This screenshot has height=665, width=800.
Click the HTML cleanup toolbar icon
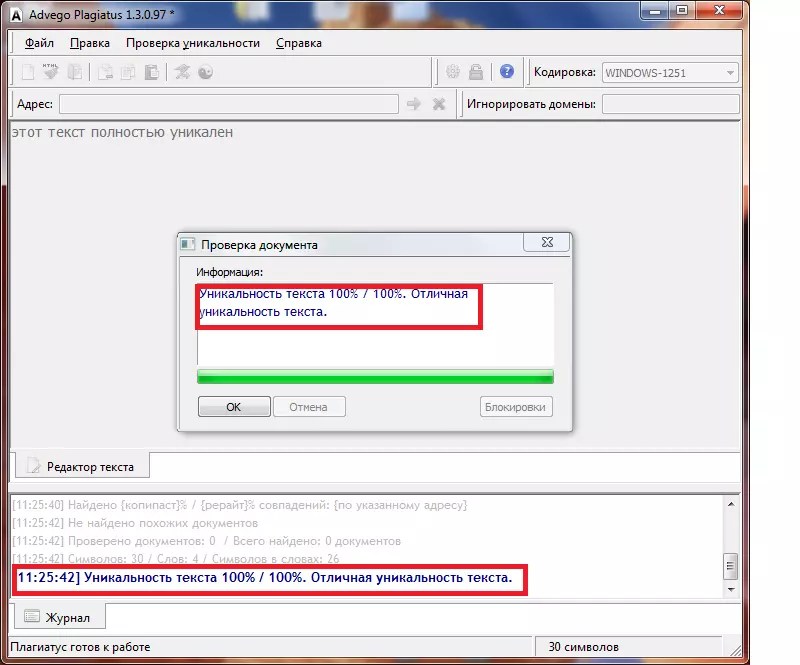pos(51,72)
